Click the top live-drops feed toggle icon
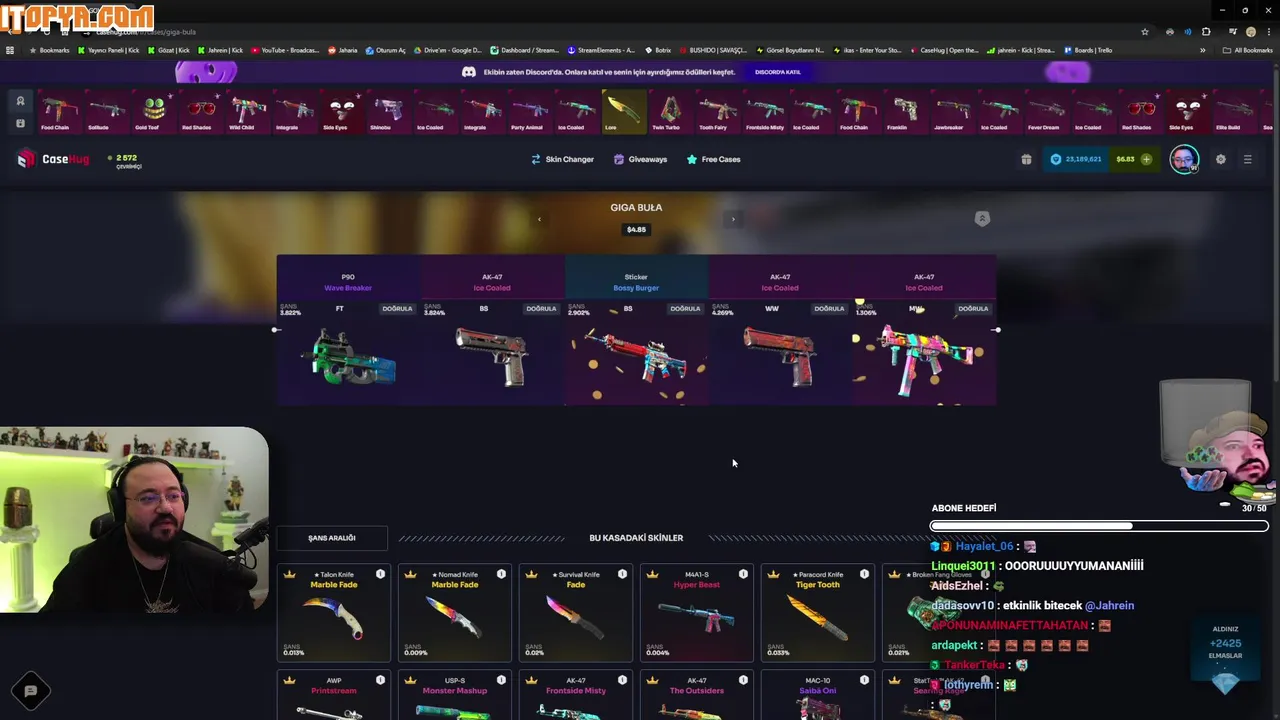Viewport: 1280px width, 720px height. pos(20,101)
